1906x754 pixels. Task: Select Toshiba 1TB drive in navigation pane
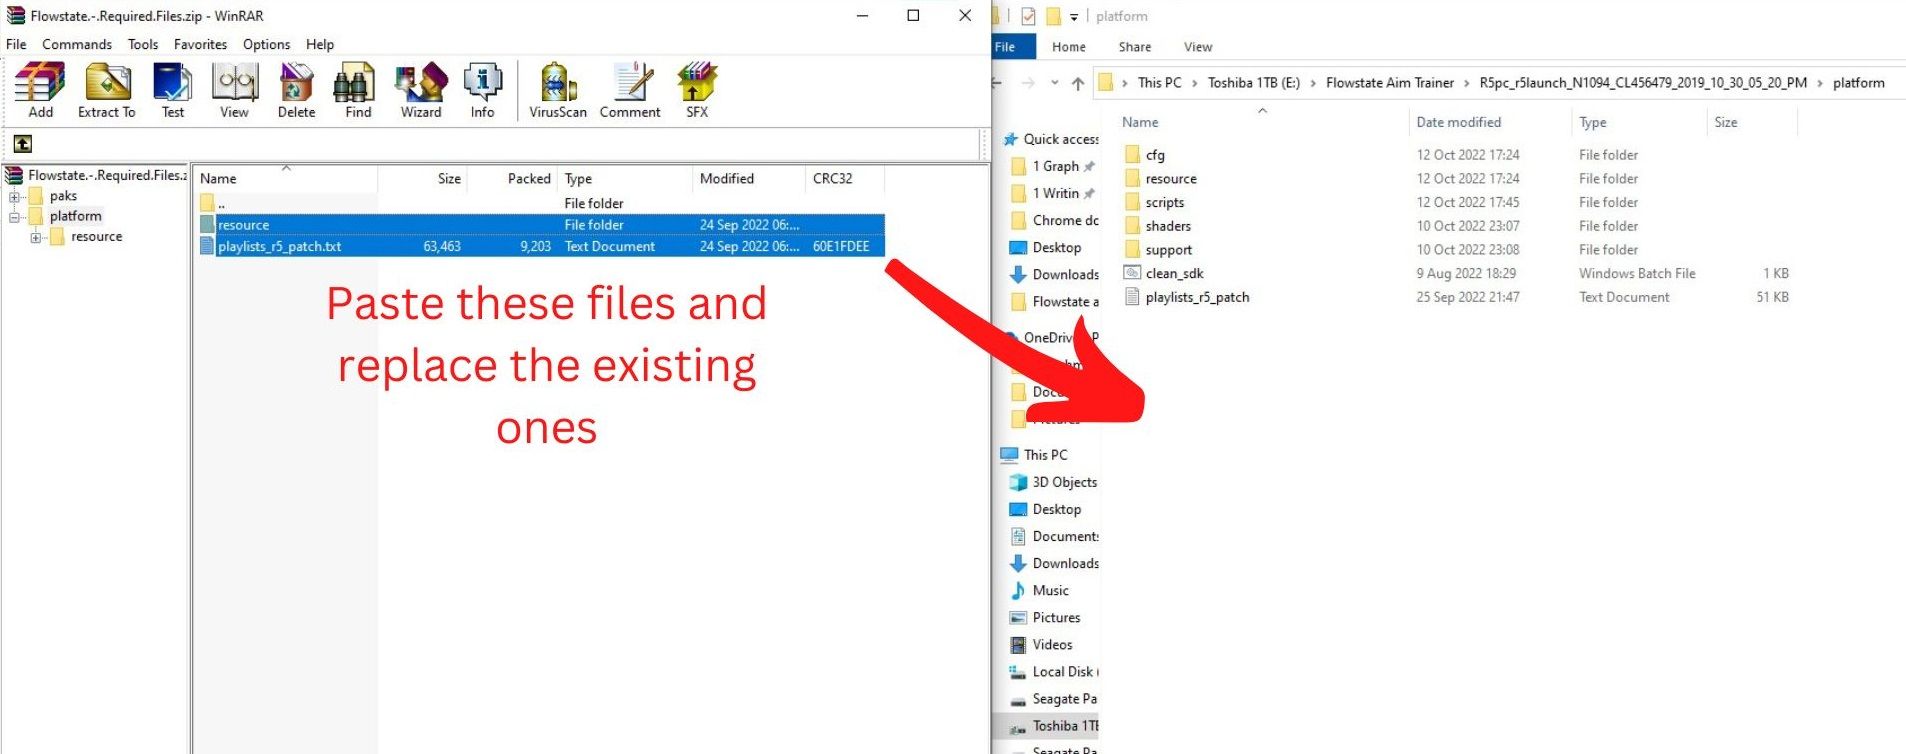tap(1053, 726)
